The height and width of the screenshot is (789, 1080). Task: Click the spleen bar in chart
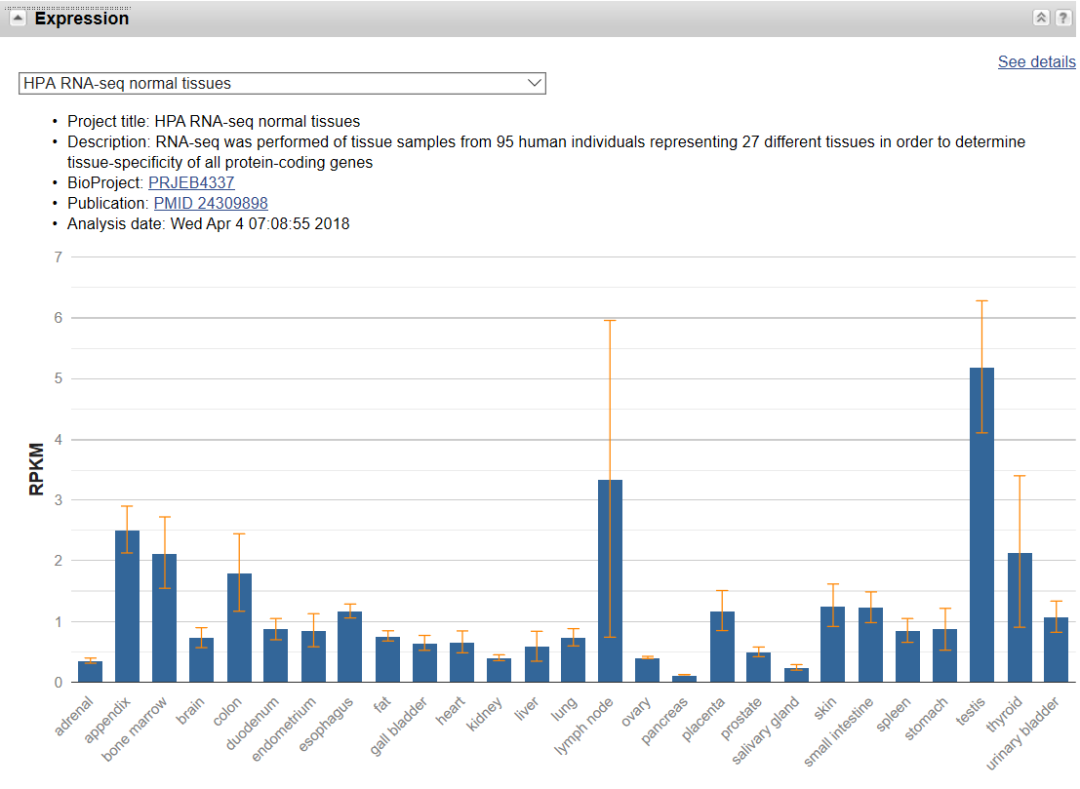907,657
